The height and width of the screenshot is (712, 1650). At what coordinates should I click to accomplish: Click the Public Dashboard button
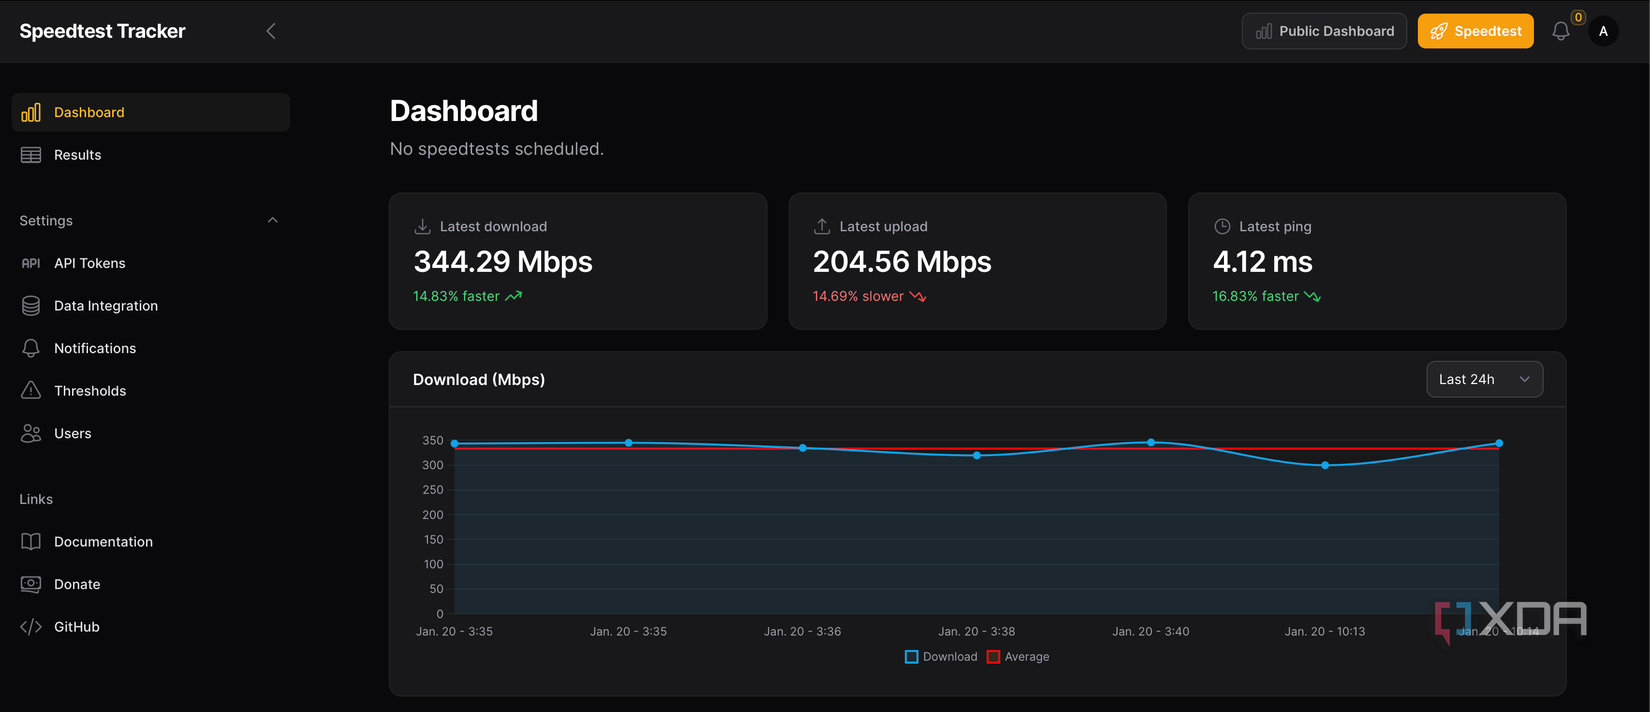[x=1324, y=31]
